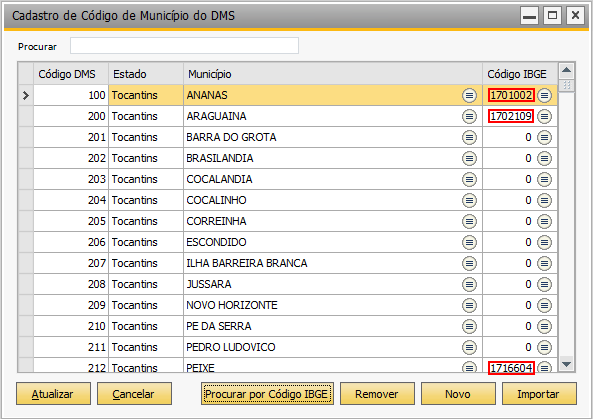Open list icon beside COCALINHO municipality
593x419 pixels.
tap(469, 200)
